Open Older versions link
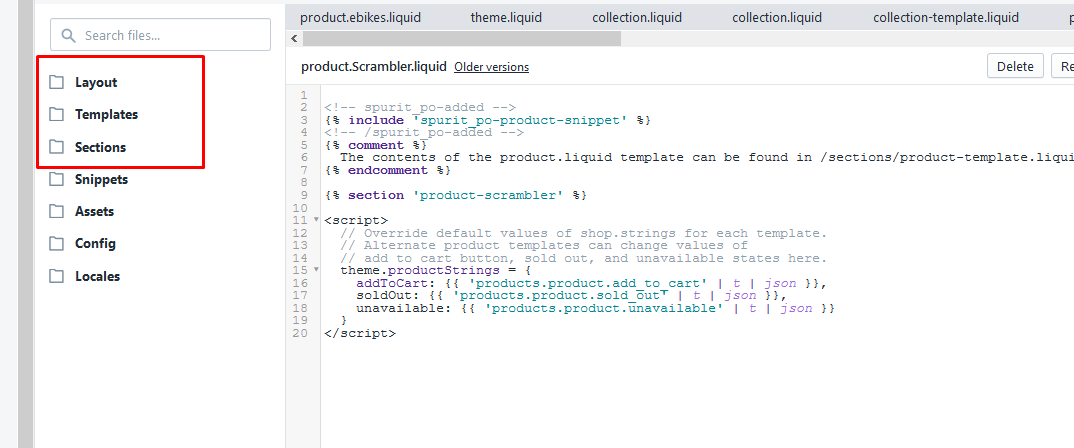Viewport: 1074px width, 448px height. 492,67
